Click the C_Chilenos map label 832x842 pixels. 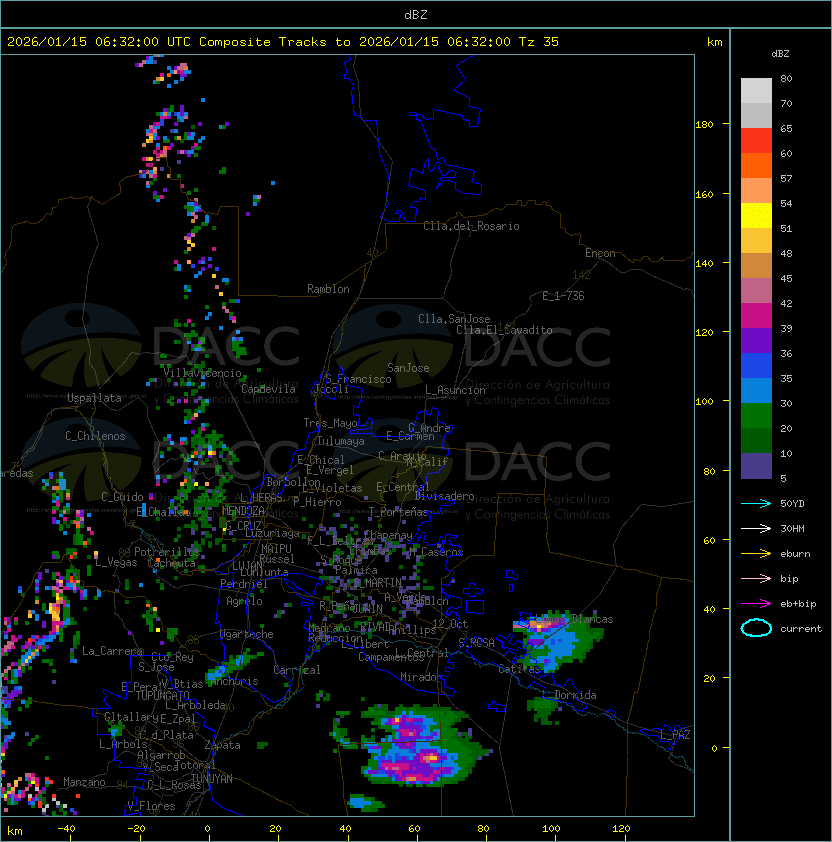click(x=95, y=435)
